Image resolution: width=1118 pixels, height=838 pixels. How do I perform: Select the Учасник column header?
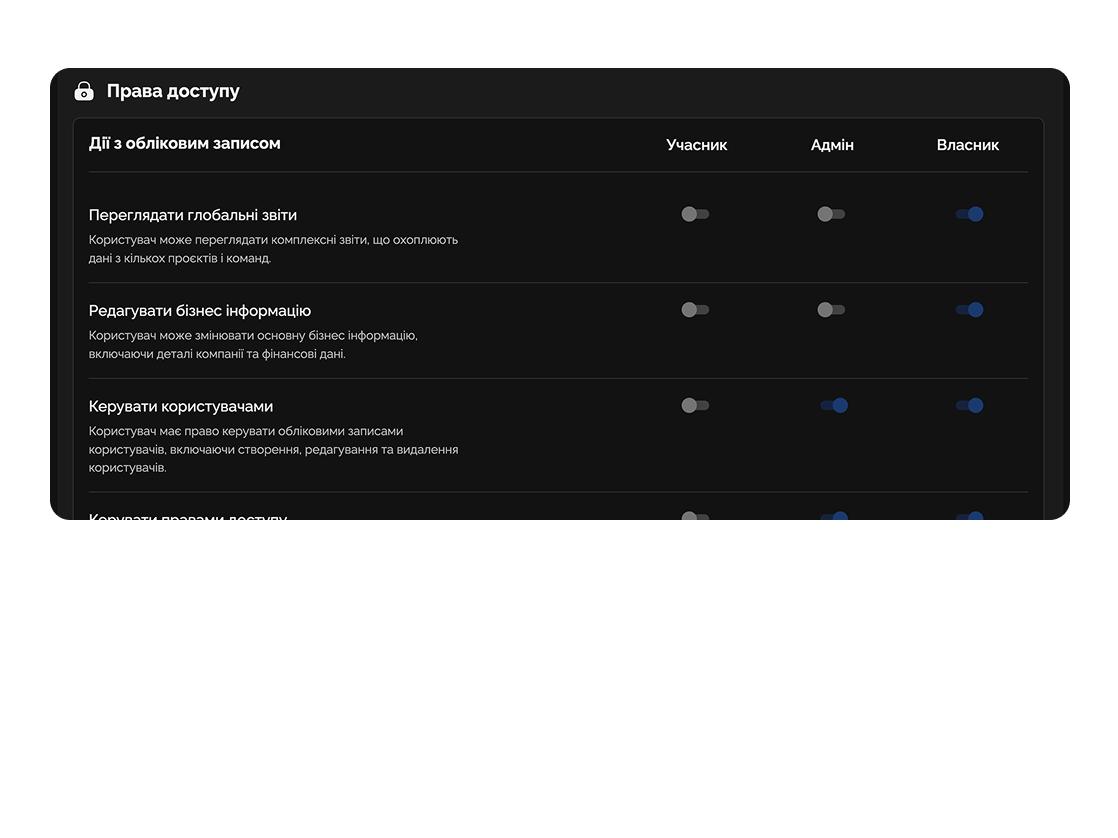pyautogui.click(x=697, y=145)
